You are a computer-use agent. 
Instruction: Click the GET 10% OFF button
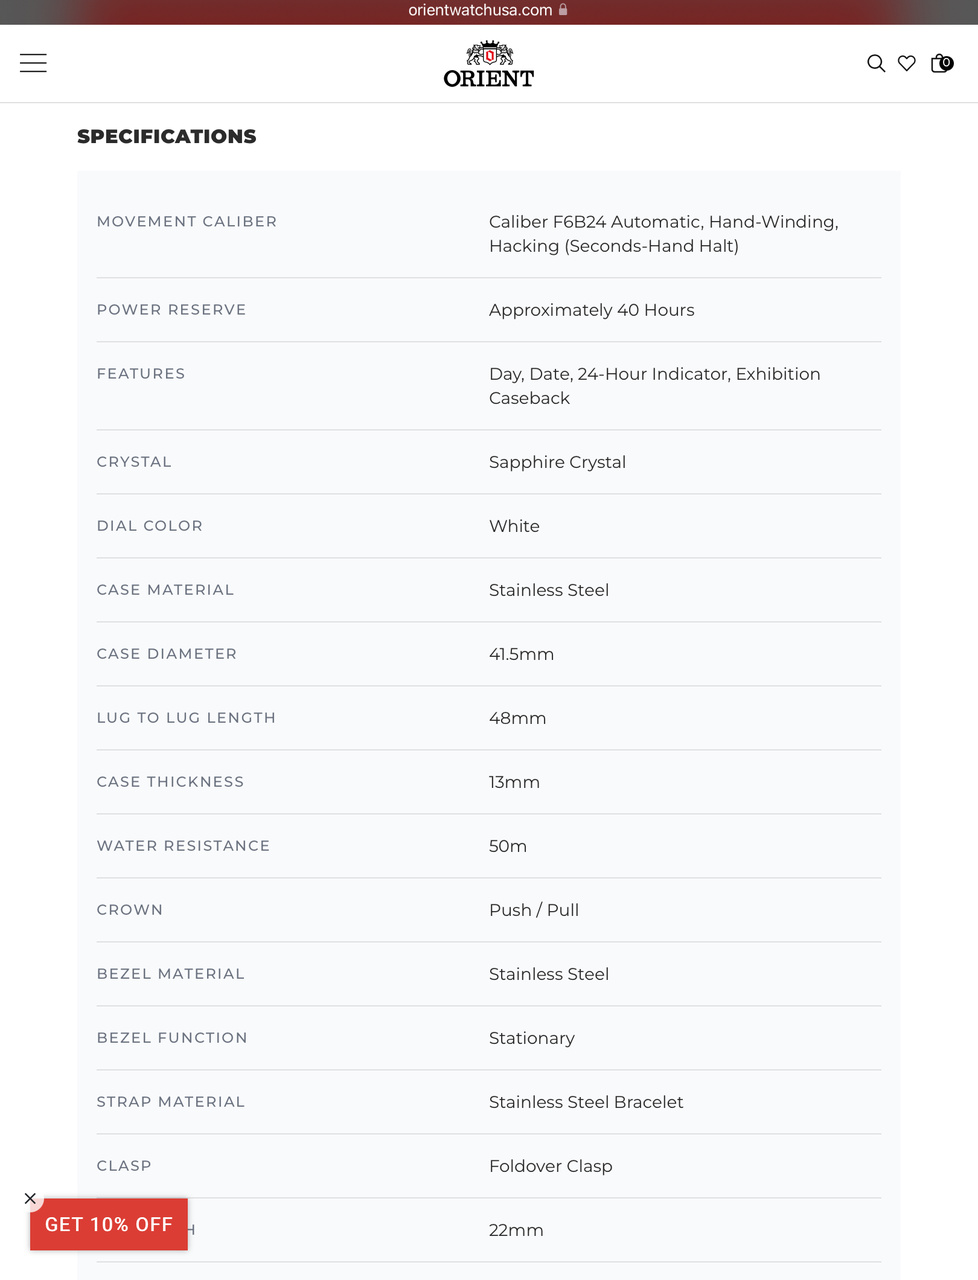tap(109, 1225)
